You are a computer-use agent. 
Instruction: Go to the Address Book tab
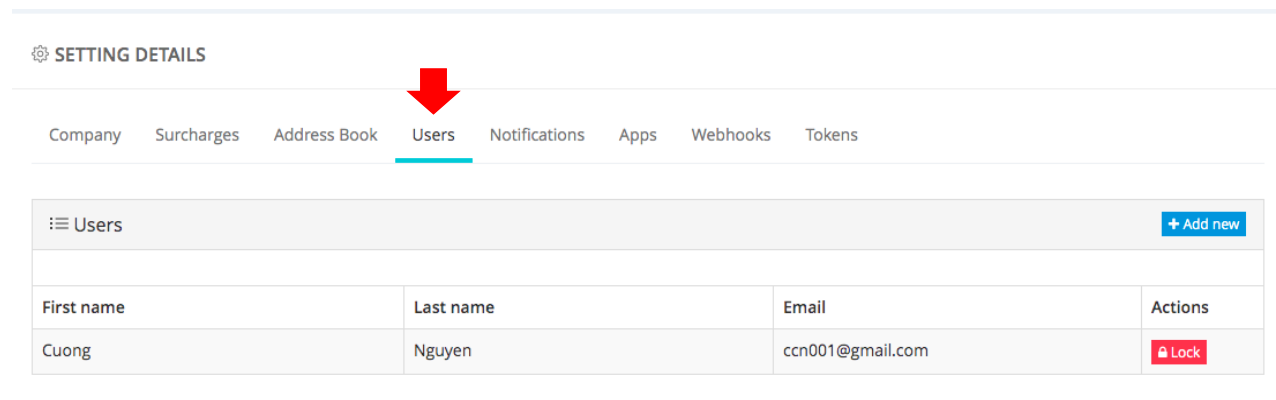[325, 134]
